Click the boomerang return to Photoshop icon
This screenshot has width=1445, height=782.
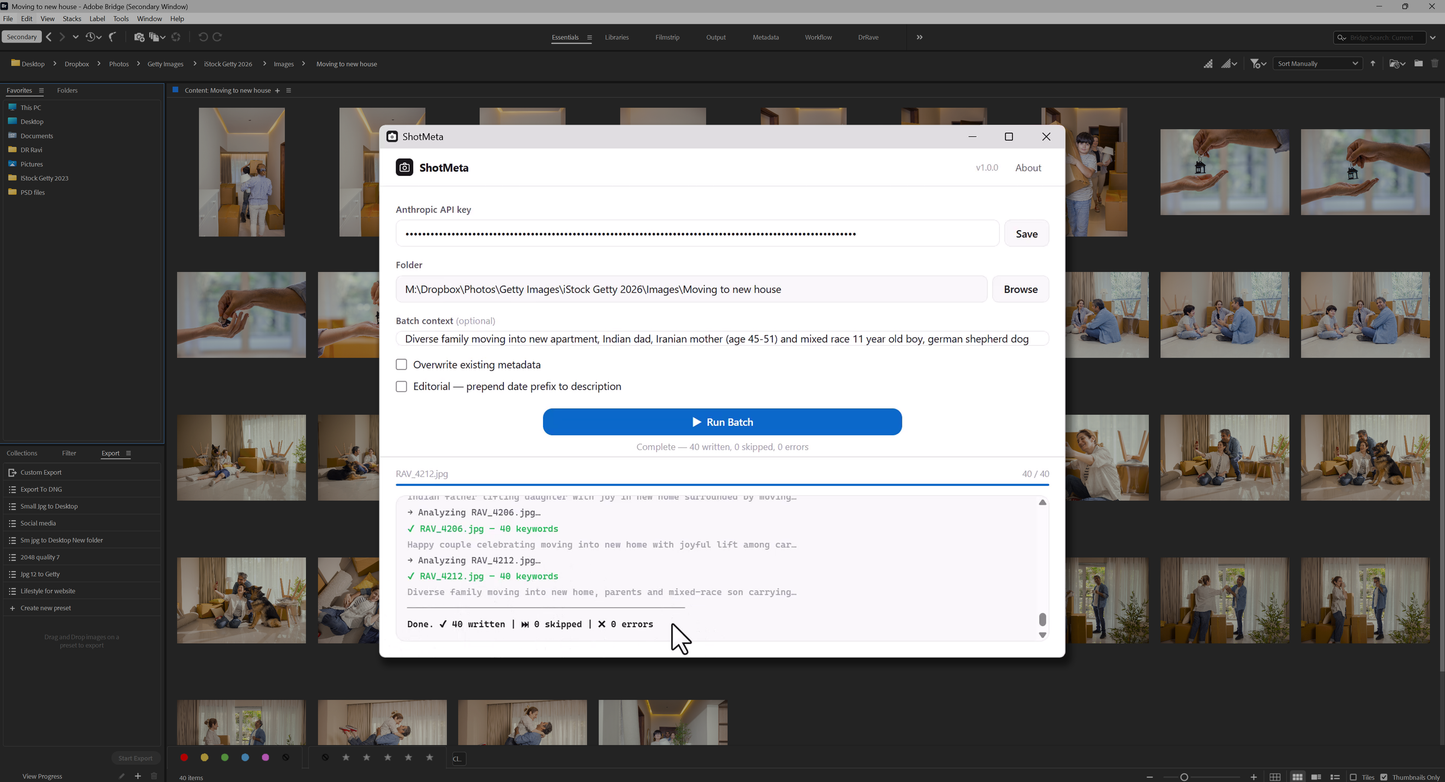[112, 37]
